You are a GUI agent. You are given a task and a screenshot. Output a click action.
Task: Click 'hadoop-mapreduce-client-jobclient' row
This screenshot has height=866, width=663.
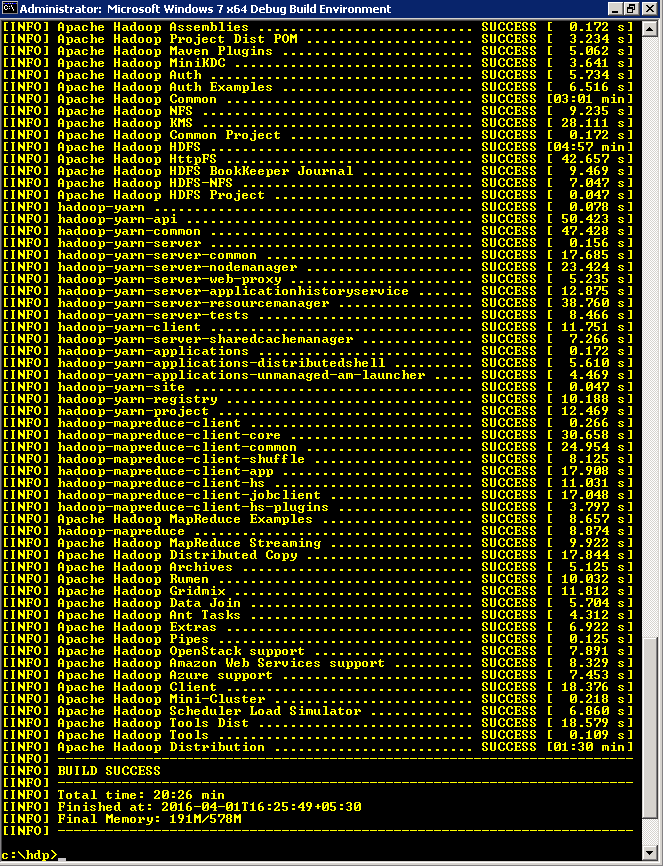[318, 495]
